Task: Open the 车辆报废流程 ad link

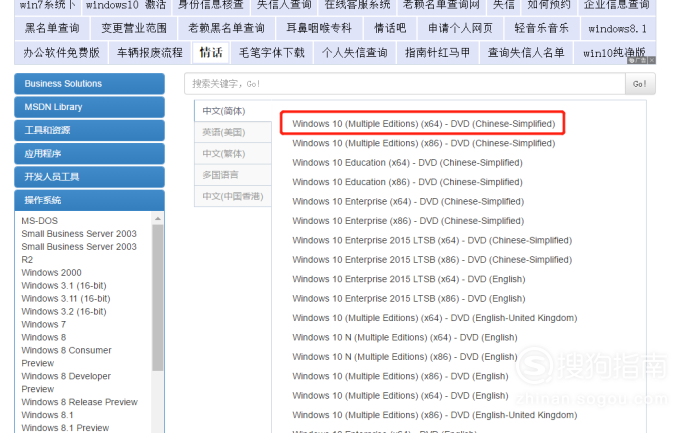Action: click(x=150, y=53)
